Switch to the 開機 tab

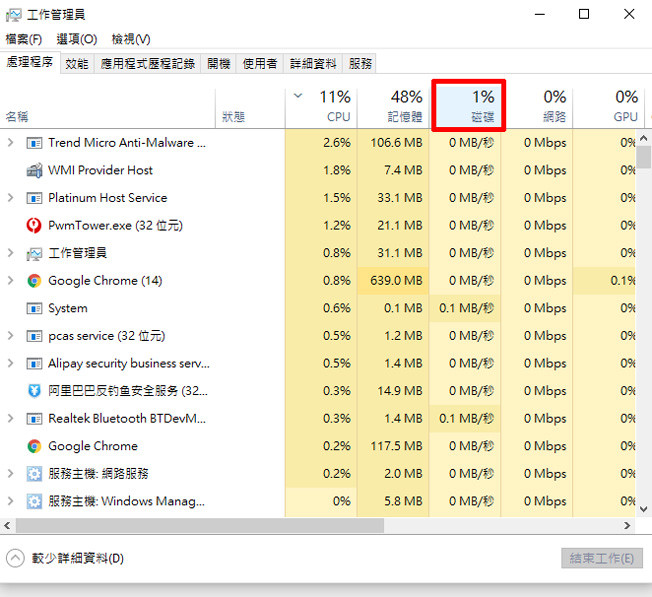point(219,64)
